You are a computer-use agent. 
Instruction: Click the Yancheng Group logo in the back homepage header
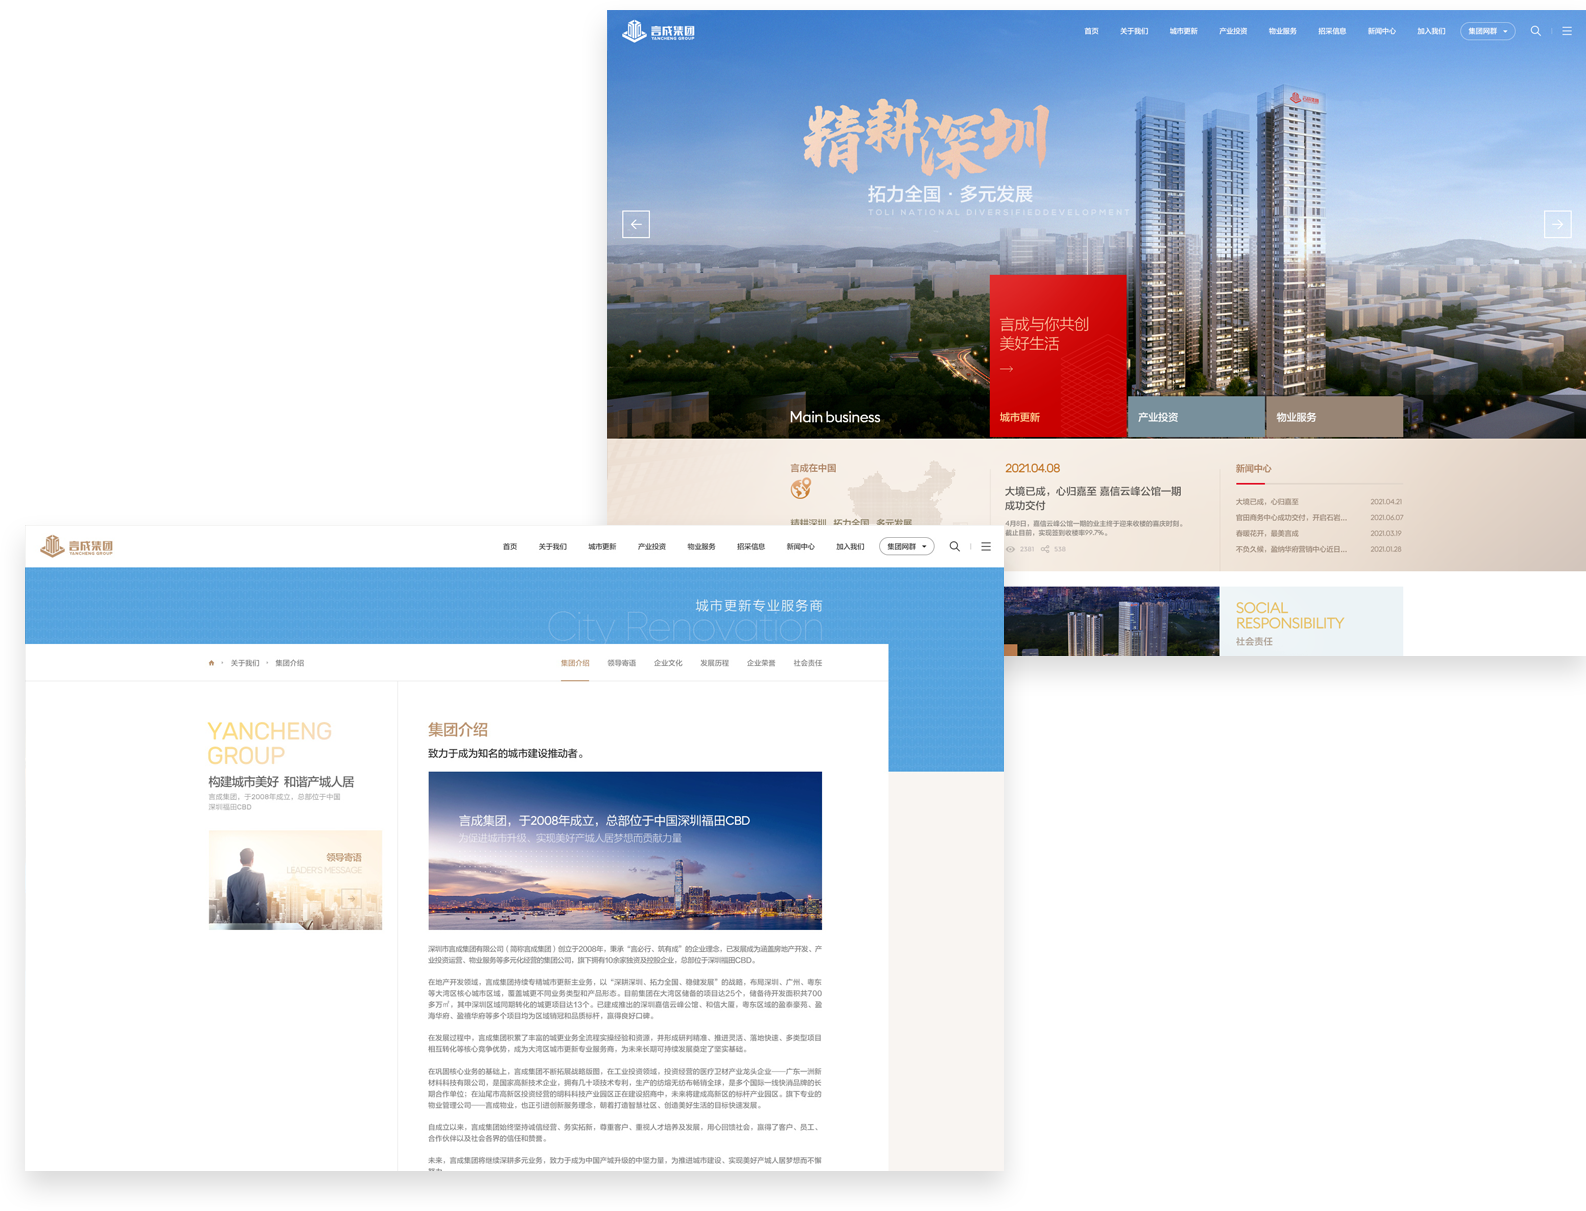pyautogui.click(x=658, y=31)
